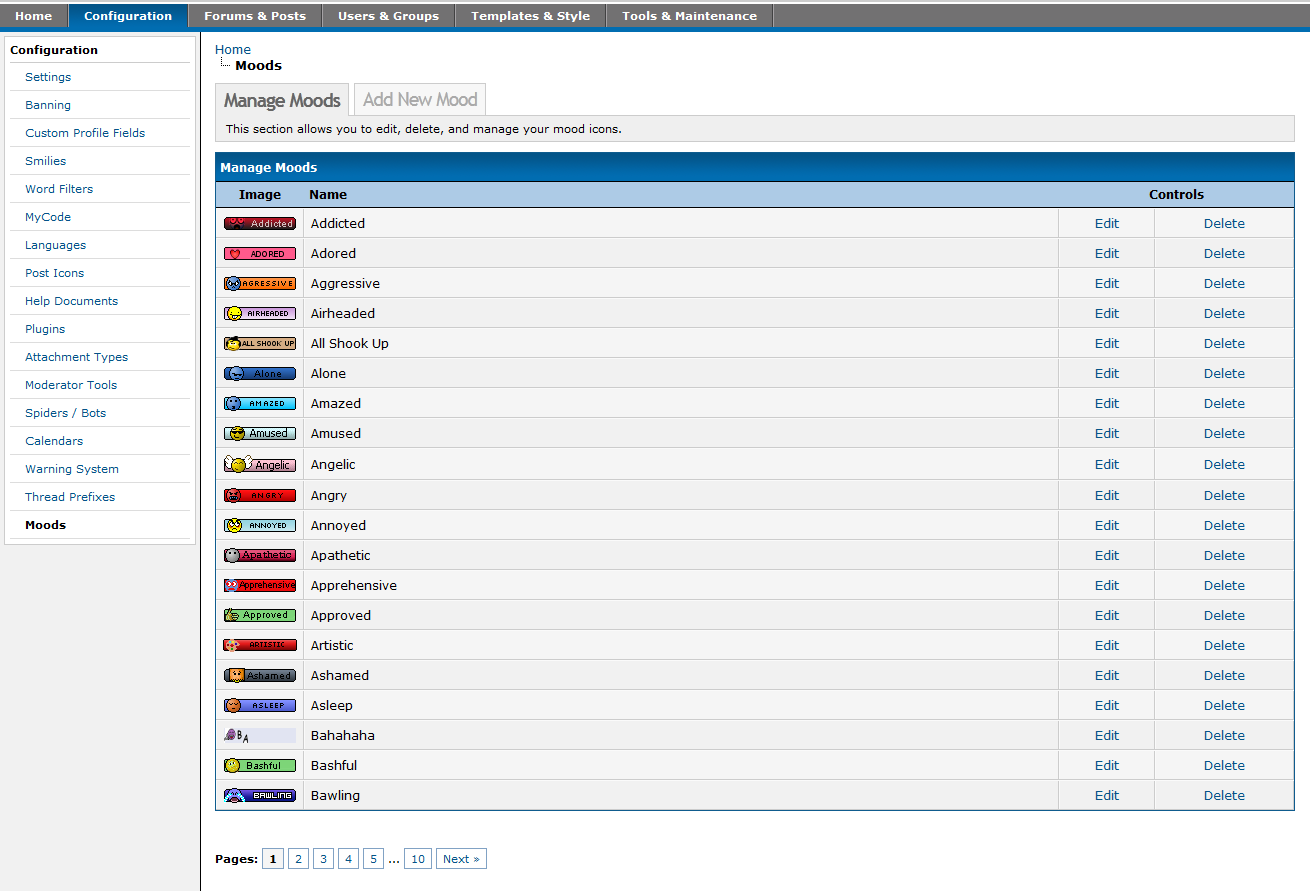This screenshot has width=1310, height=891.
Task: Click the Angelic mood icon with wings
Action: (259, 465)
